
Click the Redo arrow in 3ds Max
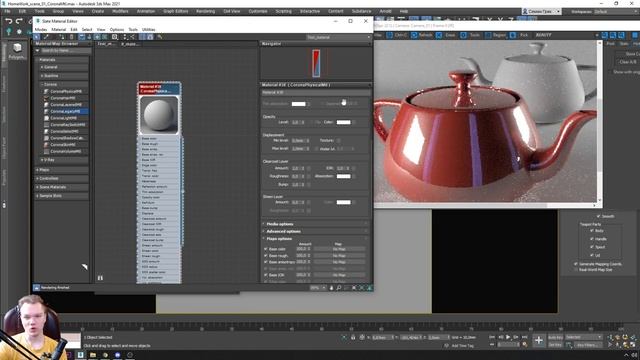(19, 21)
